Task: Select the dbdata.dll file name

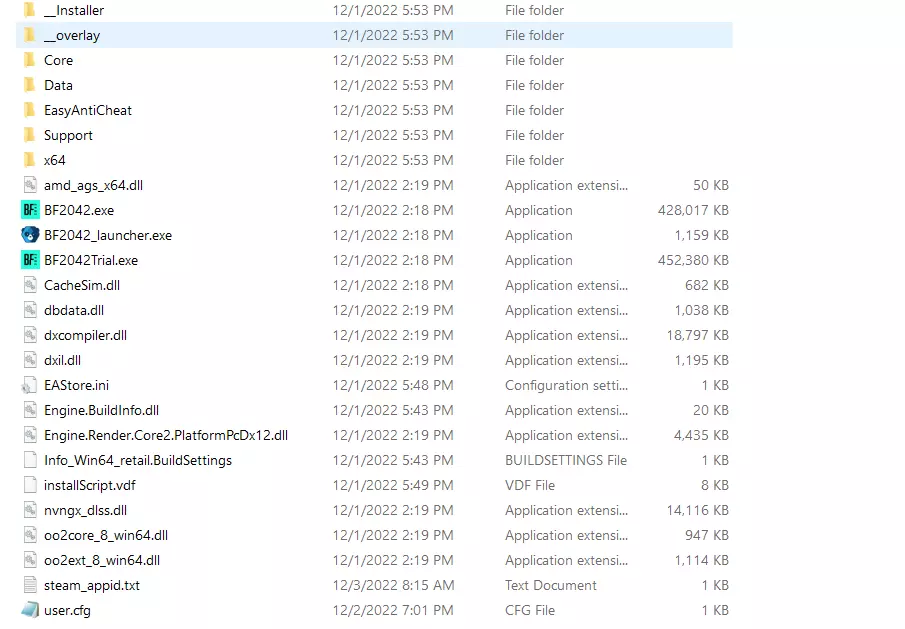Action: tap(74, 310)
